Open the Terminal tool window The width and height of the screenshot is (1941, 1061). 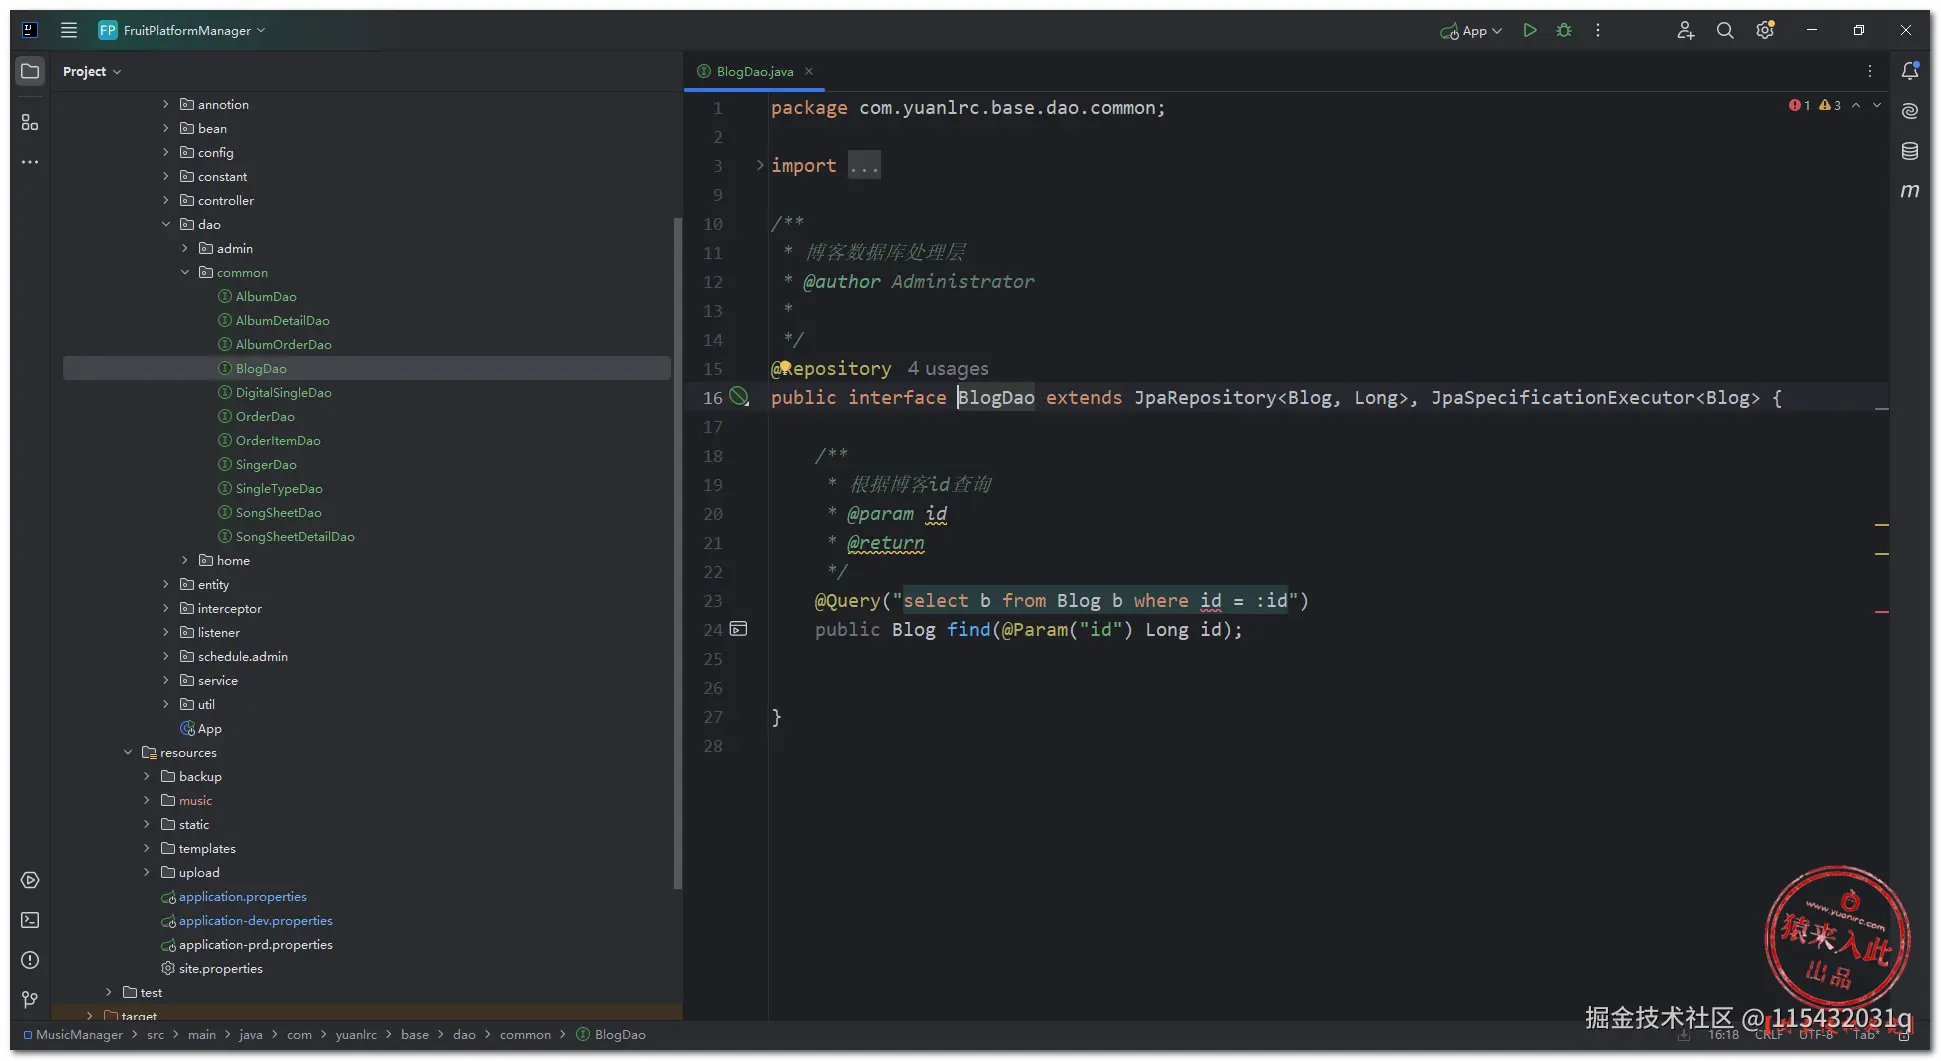tap(30, 920)
